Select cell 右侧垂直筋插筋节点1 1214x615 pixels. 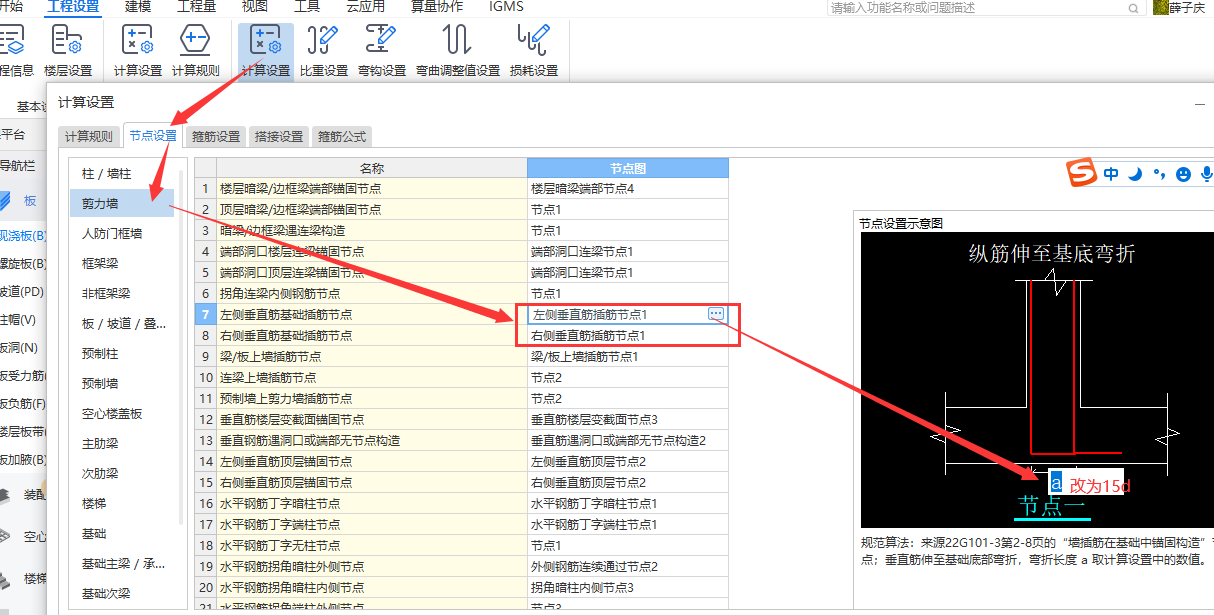pyautogui.click(x=628, y=335)
